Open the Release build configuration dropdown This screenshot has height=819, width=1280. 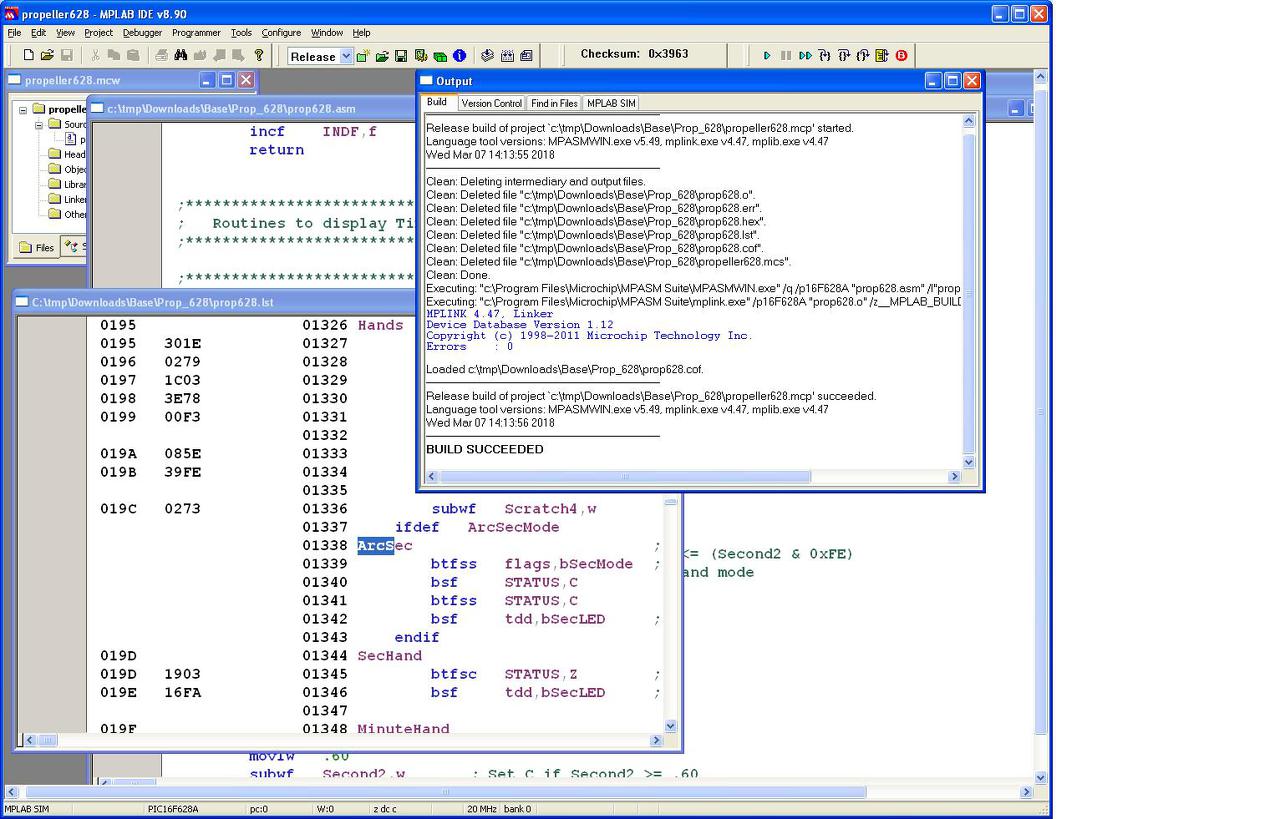click(x=346, y=56)
